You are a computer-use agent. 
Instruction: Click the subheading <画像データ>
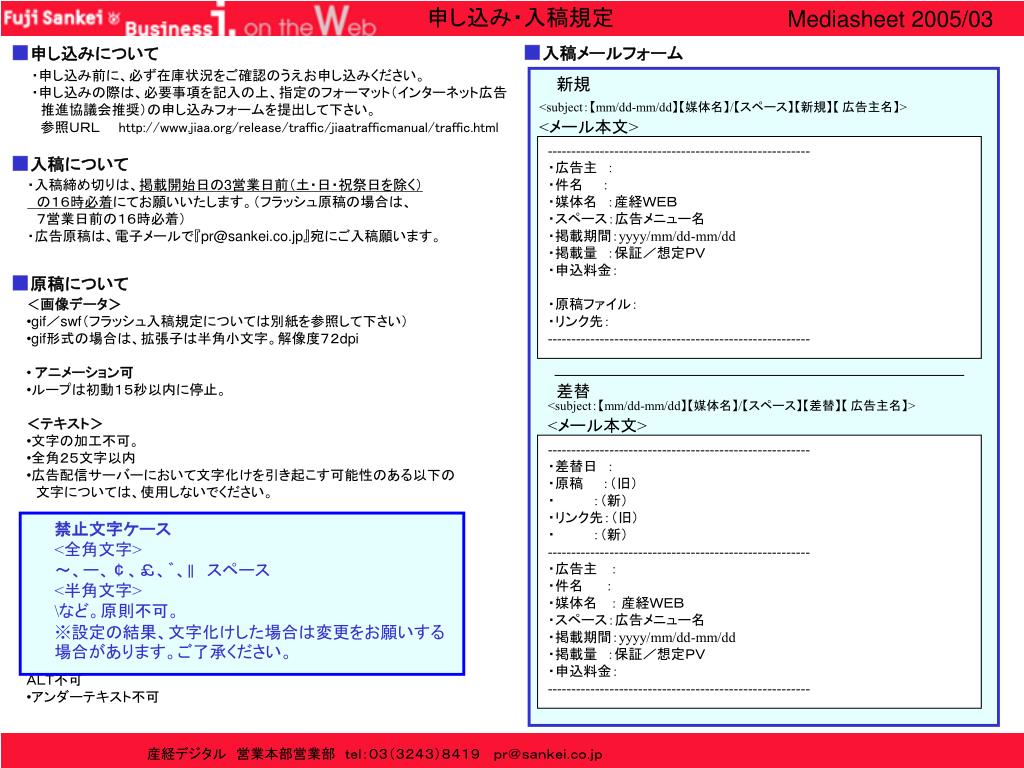point(74,304)
